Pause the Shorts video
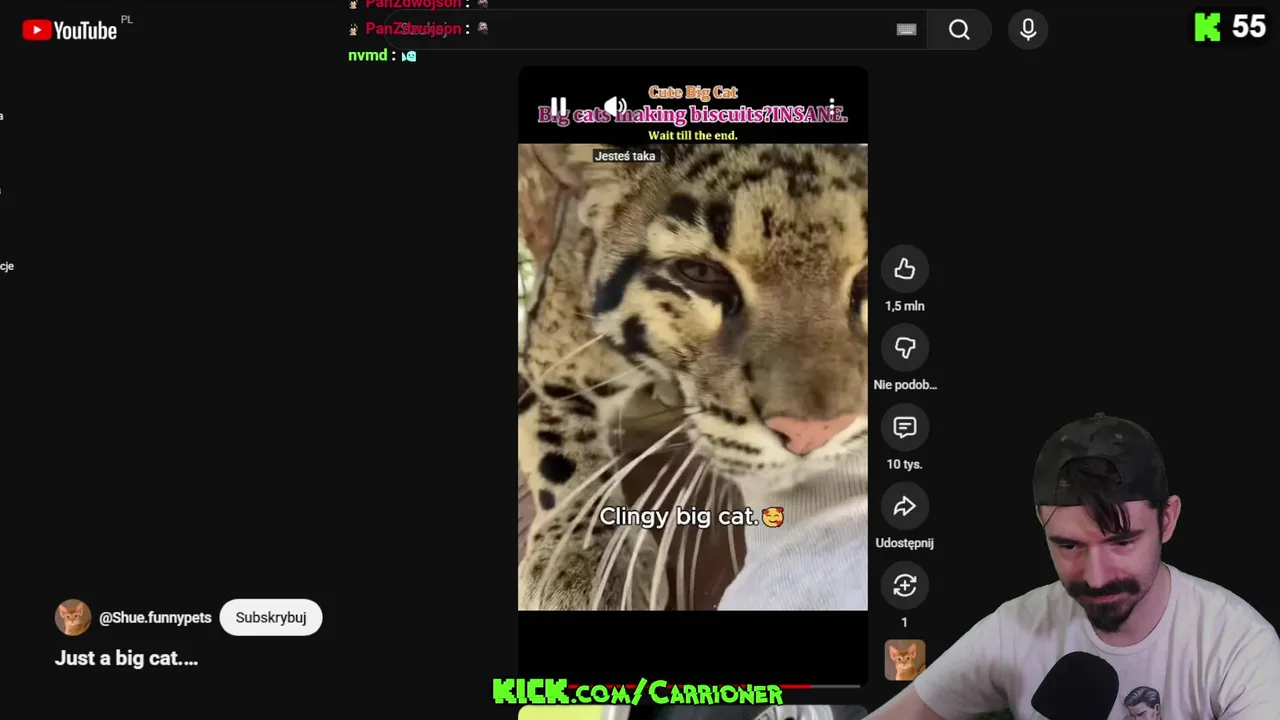The image size is (1280, 720). [x=558, y=107]
